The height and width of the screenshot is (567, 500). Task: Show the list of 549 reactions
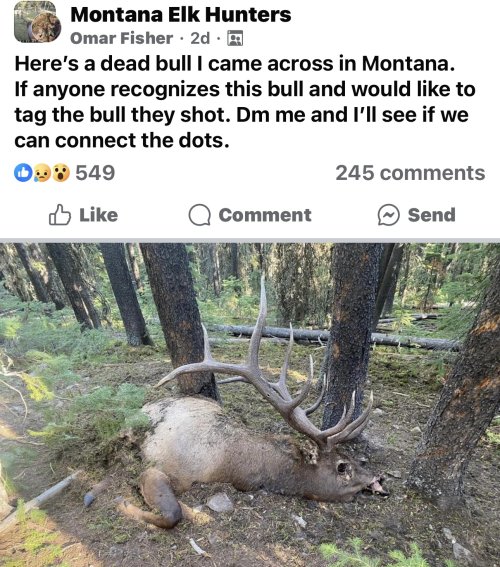click(x=95, y=173)
